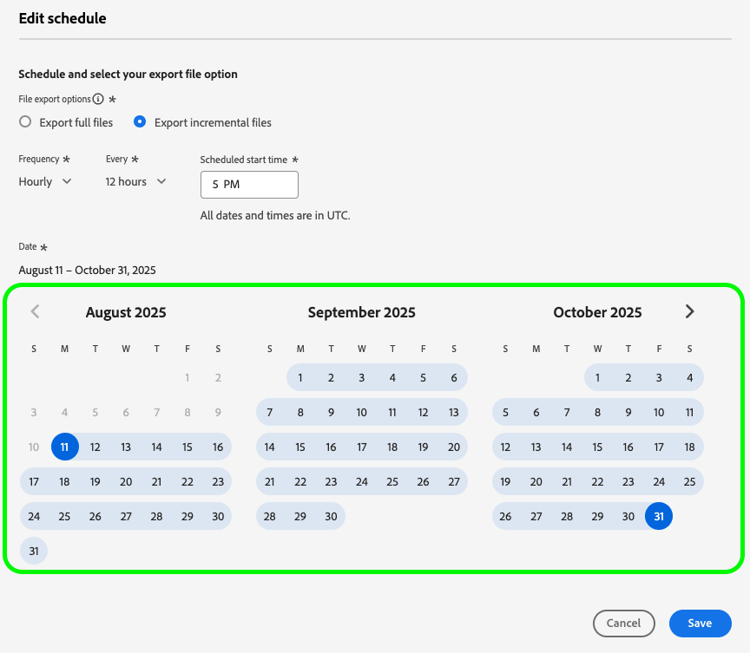Viewport: 750px width, 653px height.
Task: Choose September 30 in the calendar
Action: (x=331, y=516)
